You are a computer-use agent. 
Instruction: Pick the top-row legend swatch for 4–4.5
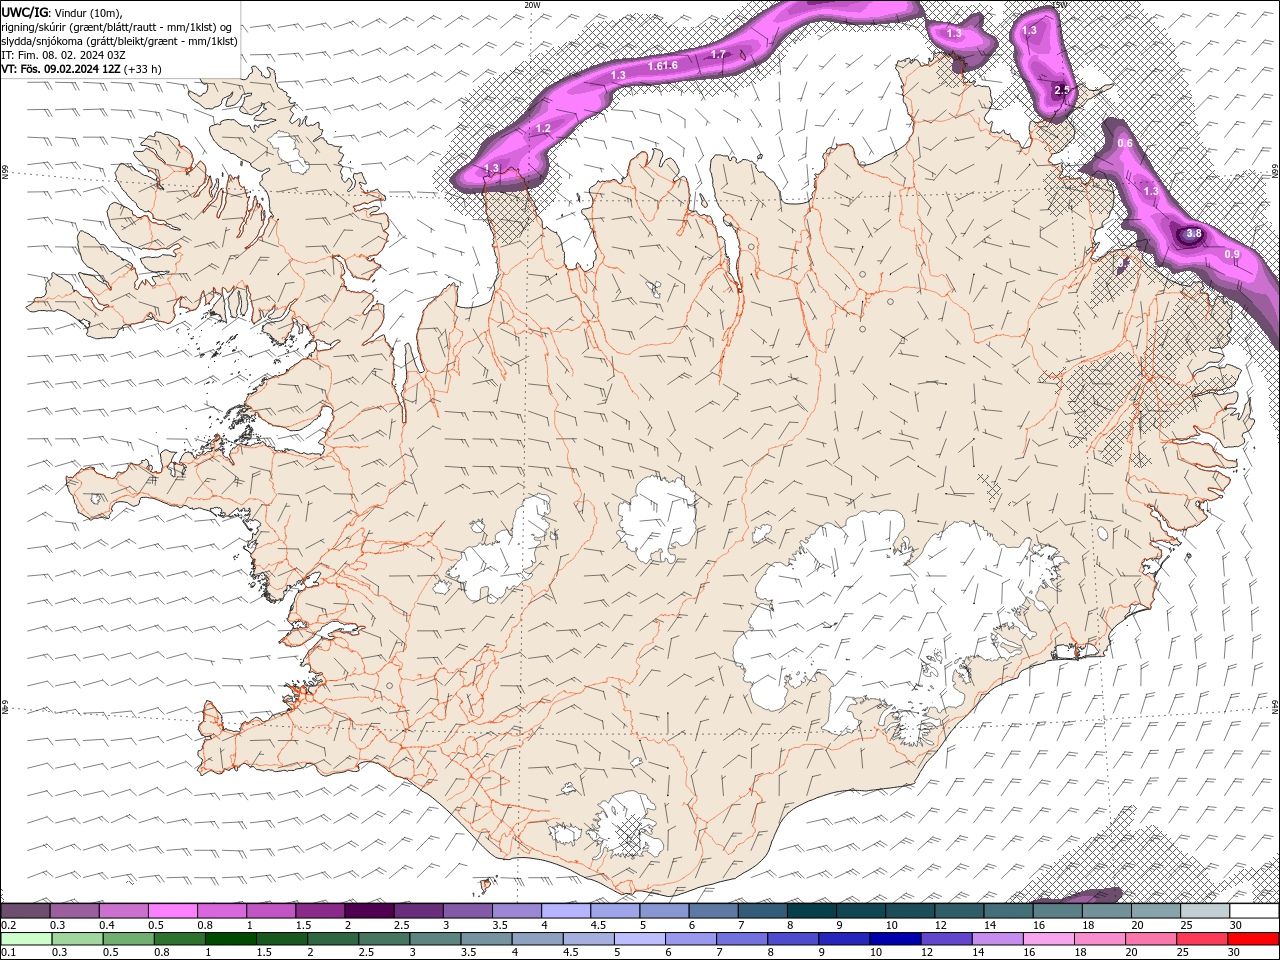coord(566,910)
